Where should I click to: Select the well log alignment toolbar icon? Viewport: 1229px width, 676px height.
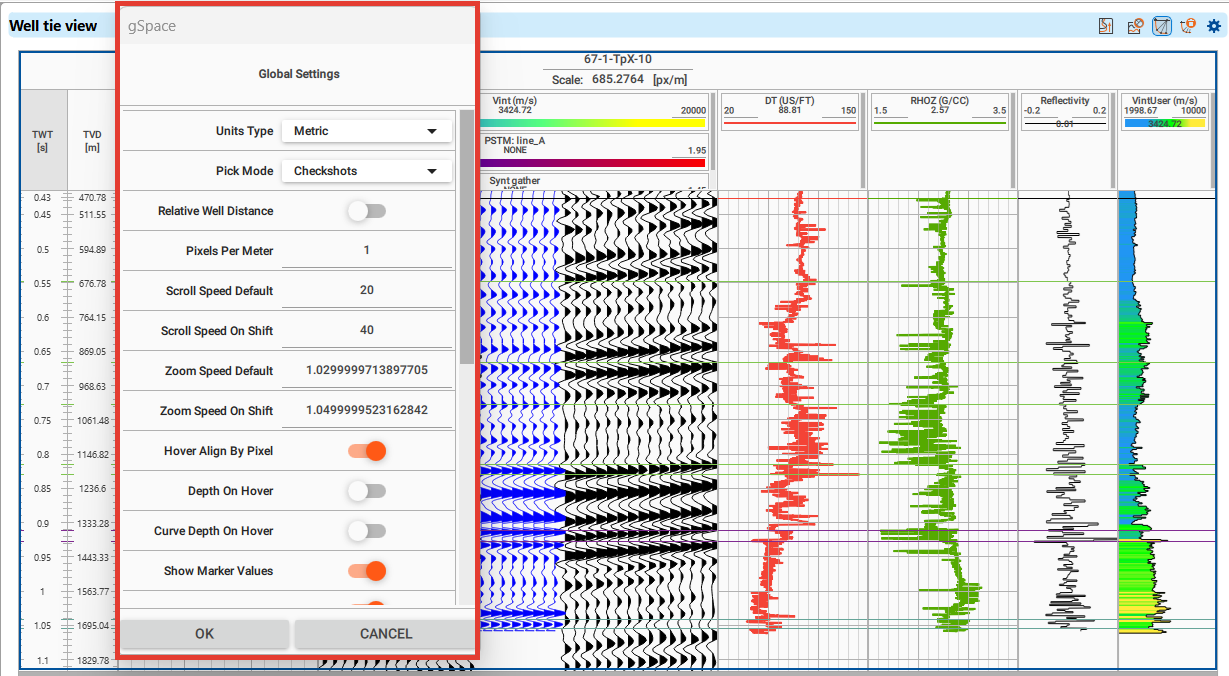(1106, 25)
